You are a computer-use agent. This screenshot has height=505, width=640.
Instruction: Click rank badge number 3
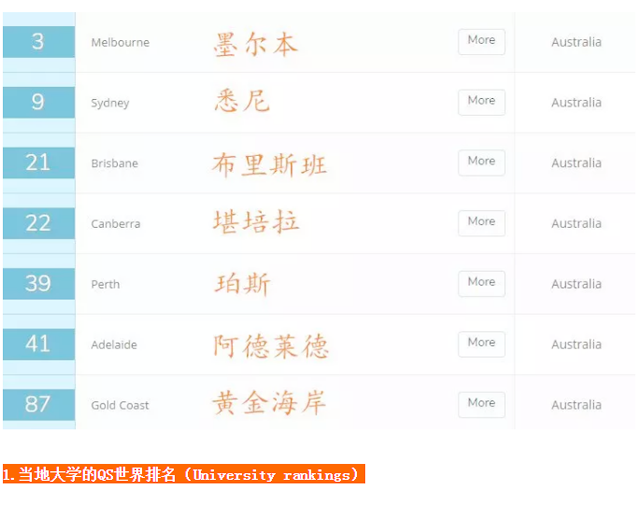click(38, 42)
